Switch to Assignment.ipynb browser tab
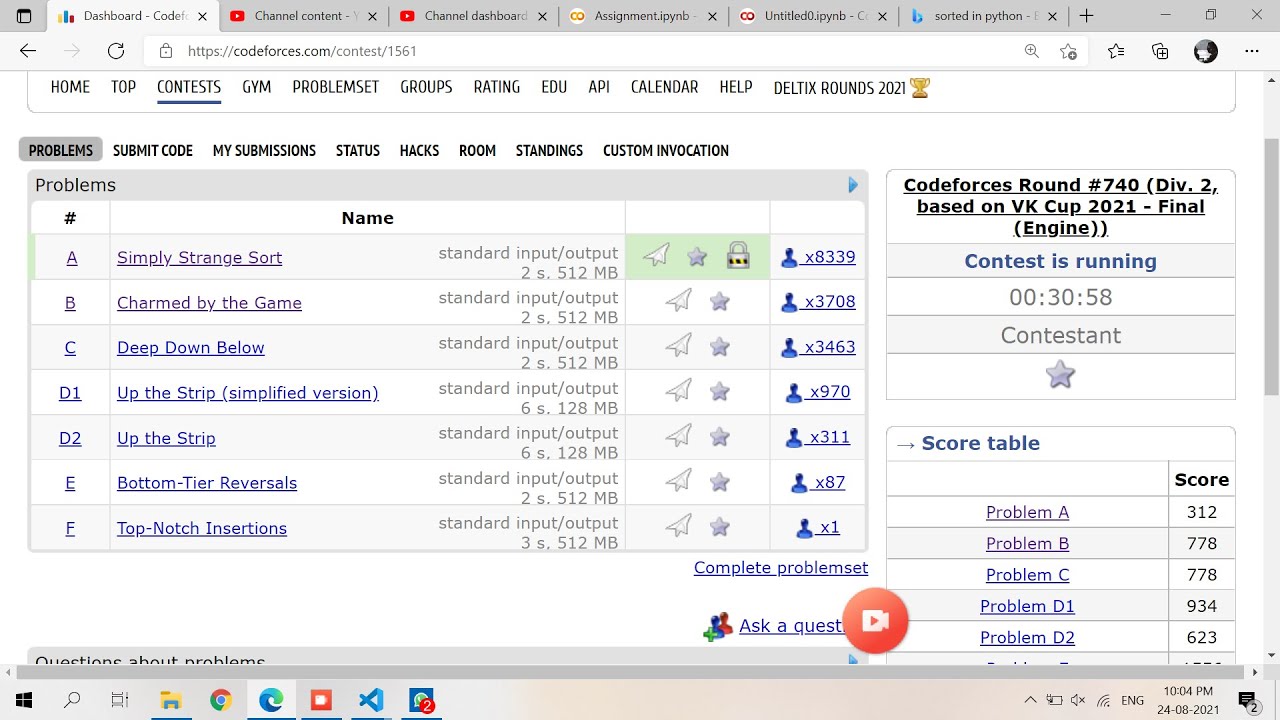This screenshot has height=720, width=1280. pyautogui.click(x=644, y=16)
